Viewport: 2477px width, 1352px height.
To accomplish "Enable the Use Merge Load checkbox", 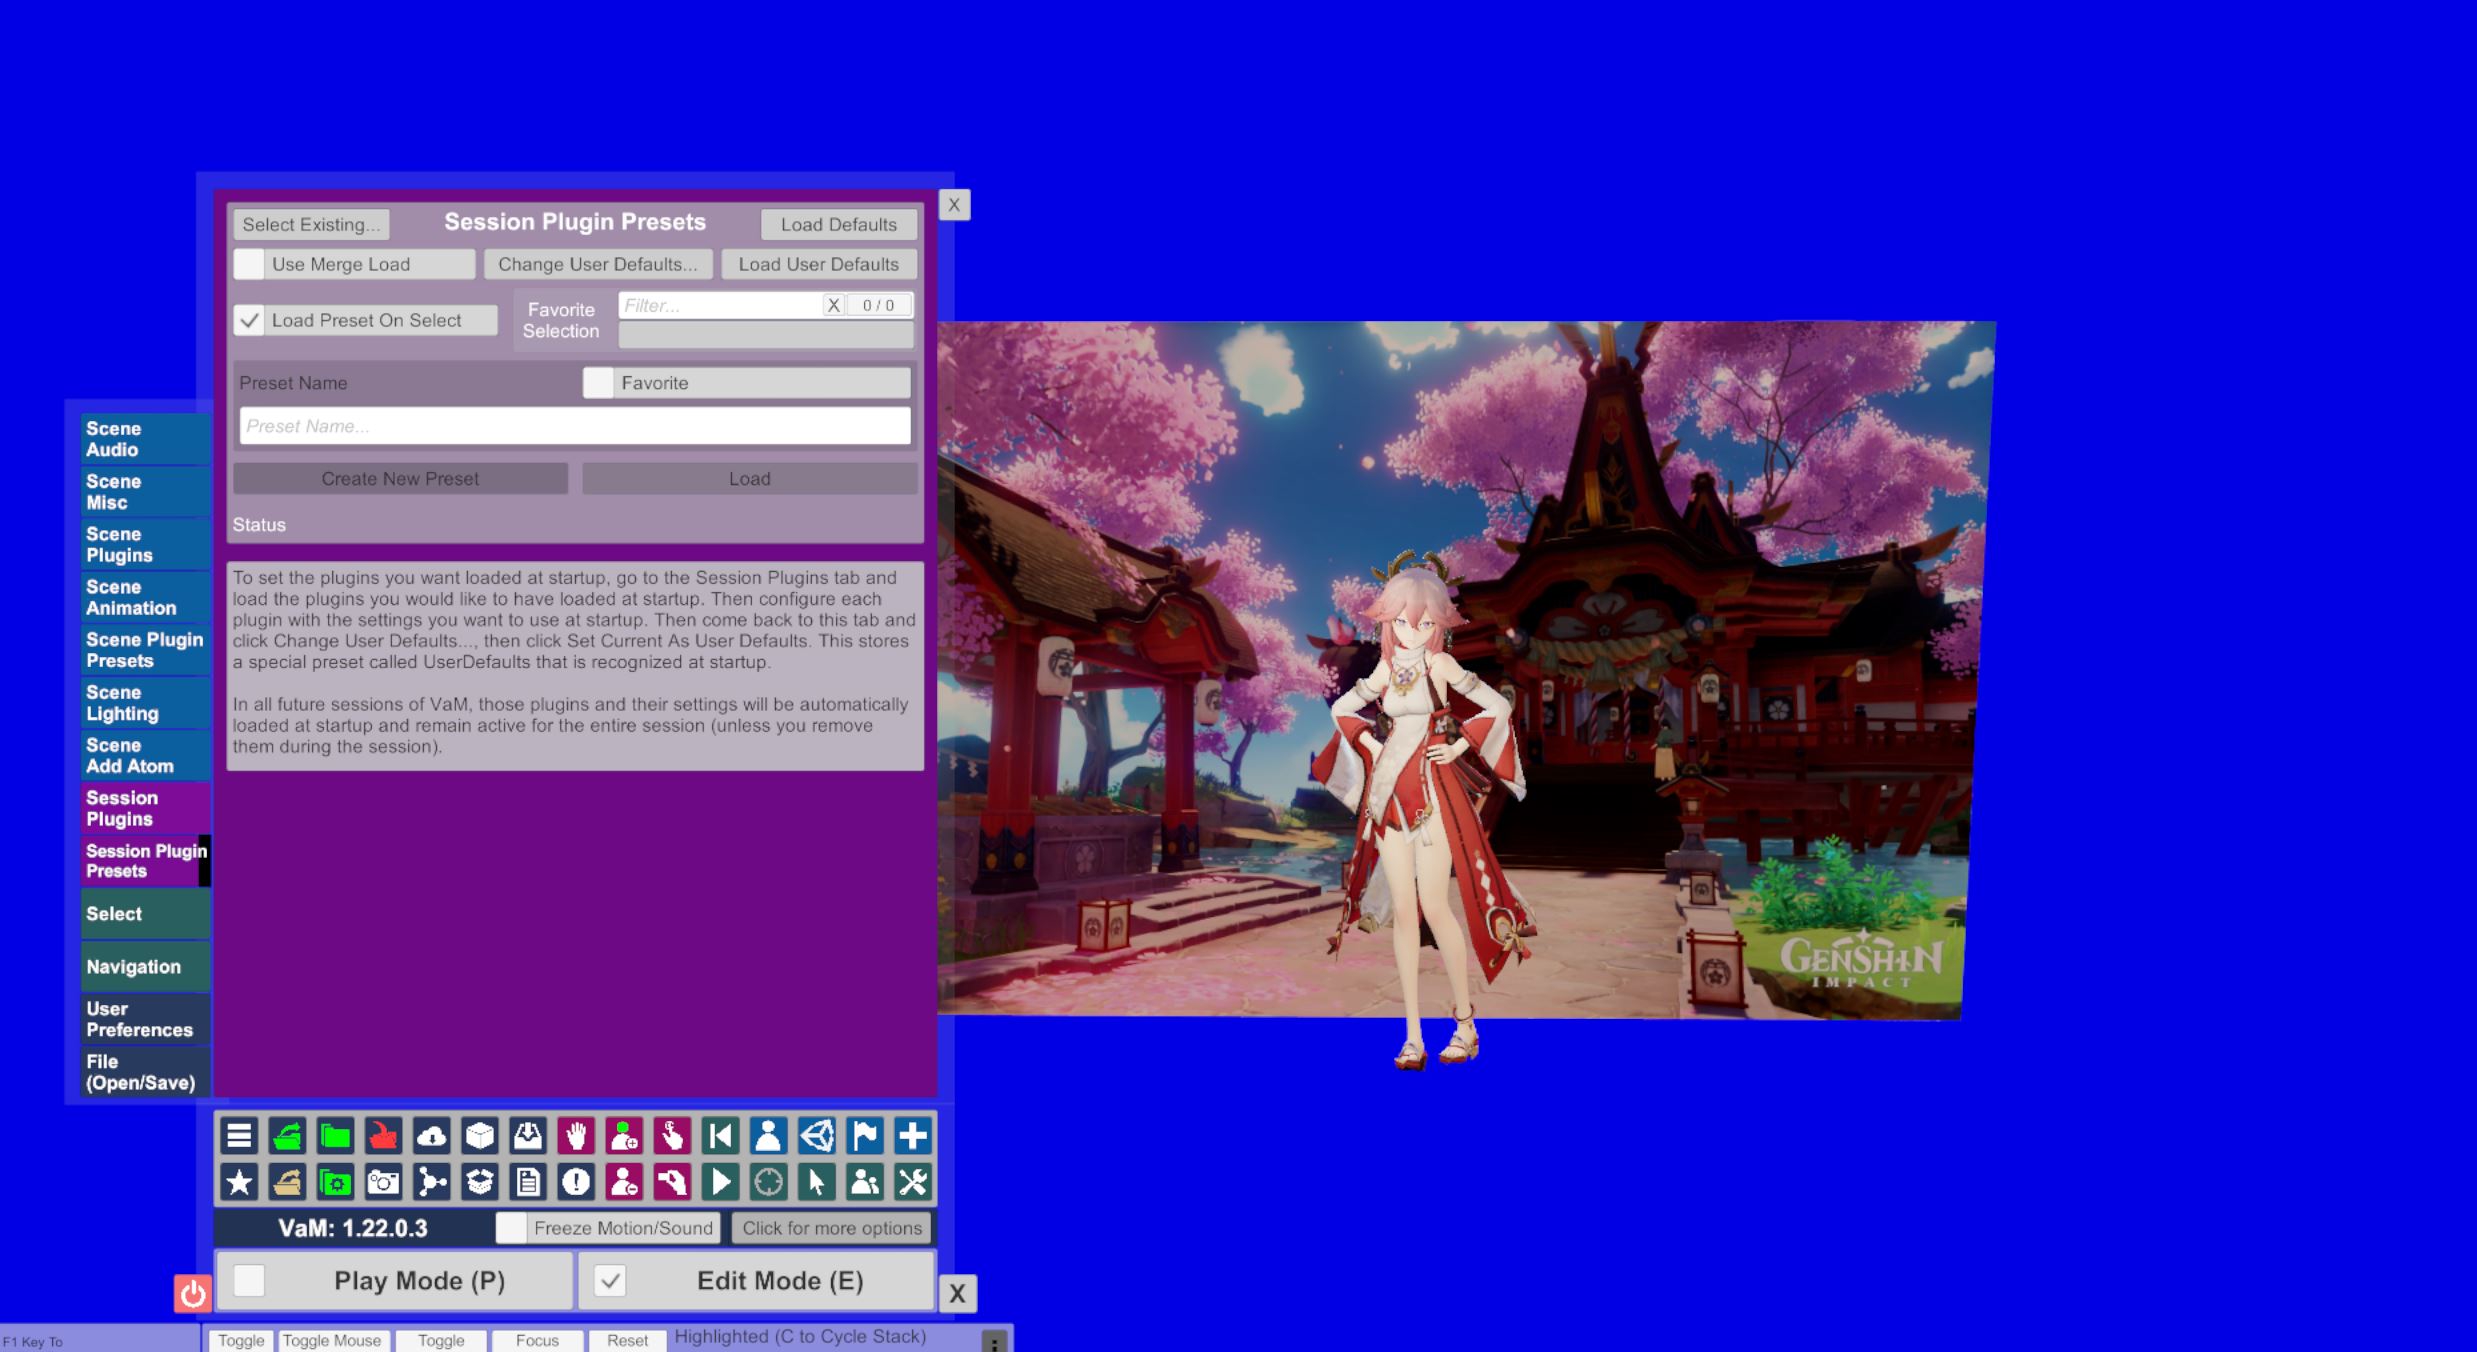I will coord(249,264).
